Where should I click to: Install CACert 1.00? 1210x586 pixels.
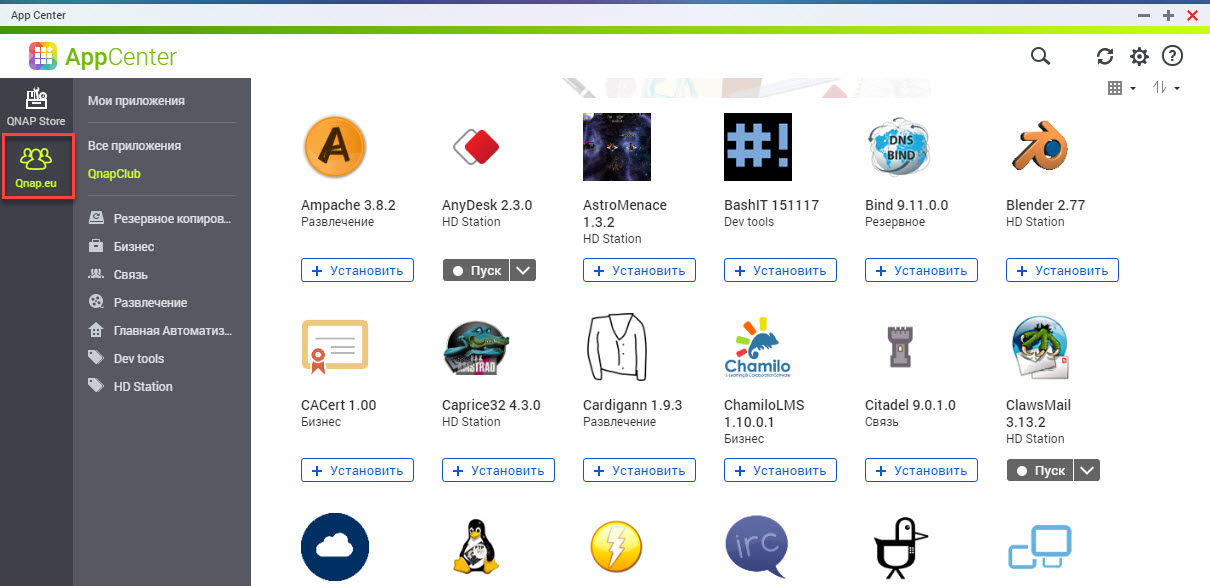pos(357,470)
